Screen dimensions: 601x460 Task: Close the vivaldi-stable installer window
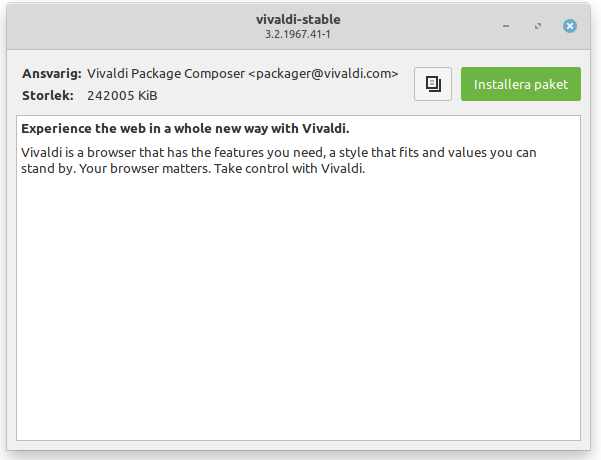coord(570,25)
